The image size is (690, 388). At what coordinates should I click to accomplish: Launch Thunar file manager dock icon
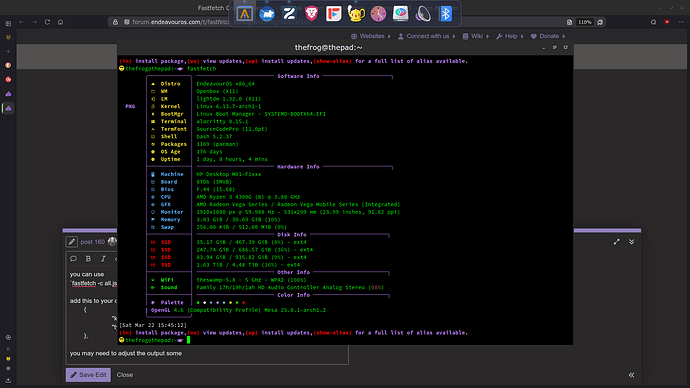(267, 14)
